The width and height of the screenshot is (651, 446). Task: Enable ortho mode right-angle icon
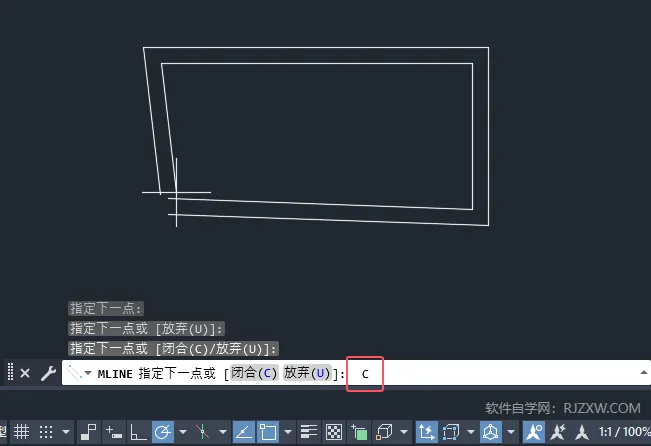point(138,432)
